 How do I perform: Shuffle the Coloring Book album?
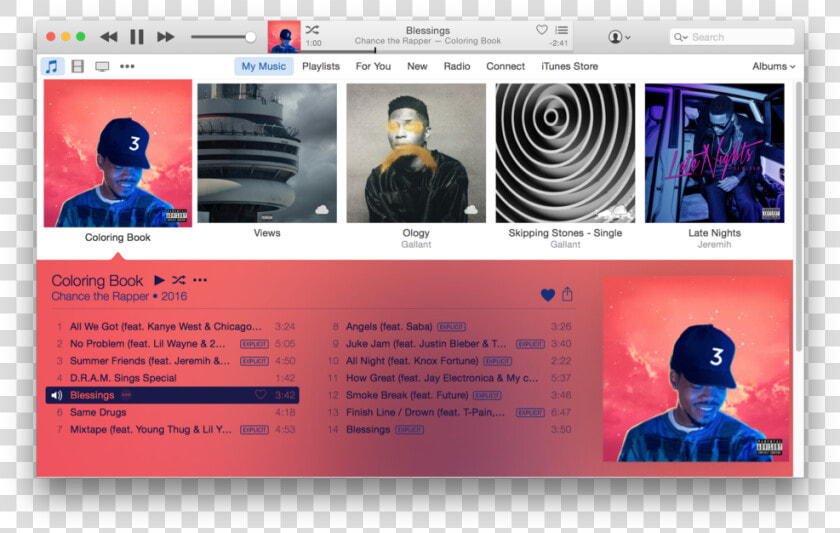click(x=179, y=280)
